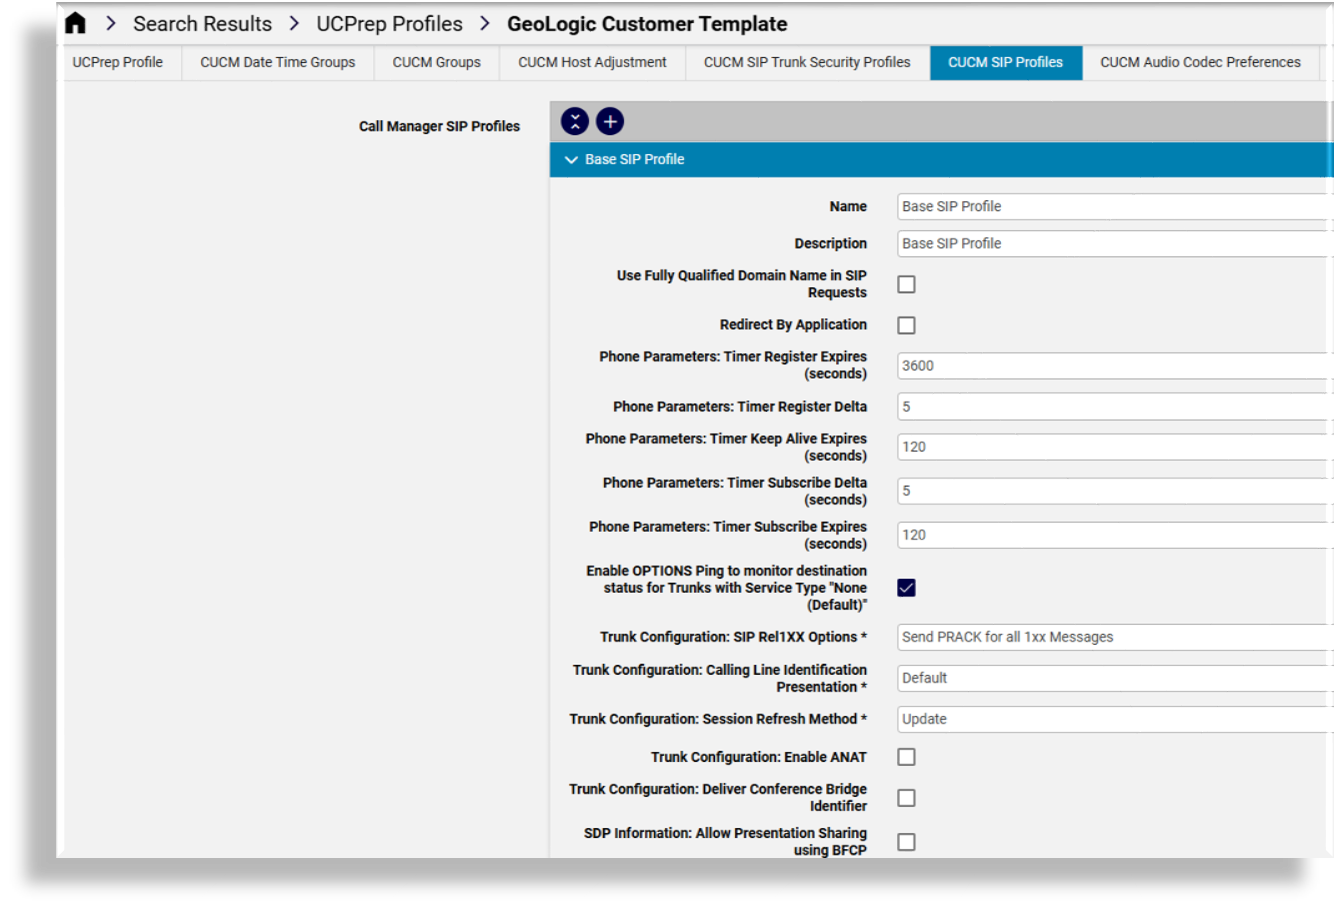1336x909 pixels.
Task: Toggle Use Fully Qualified Domain Name checkbox
Action: 906,285
